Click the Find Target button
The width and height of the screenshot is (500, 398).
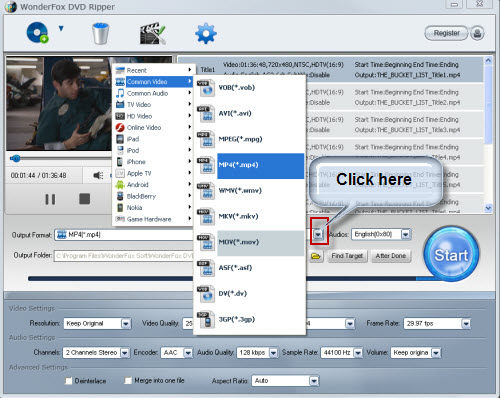[347, 256]
